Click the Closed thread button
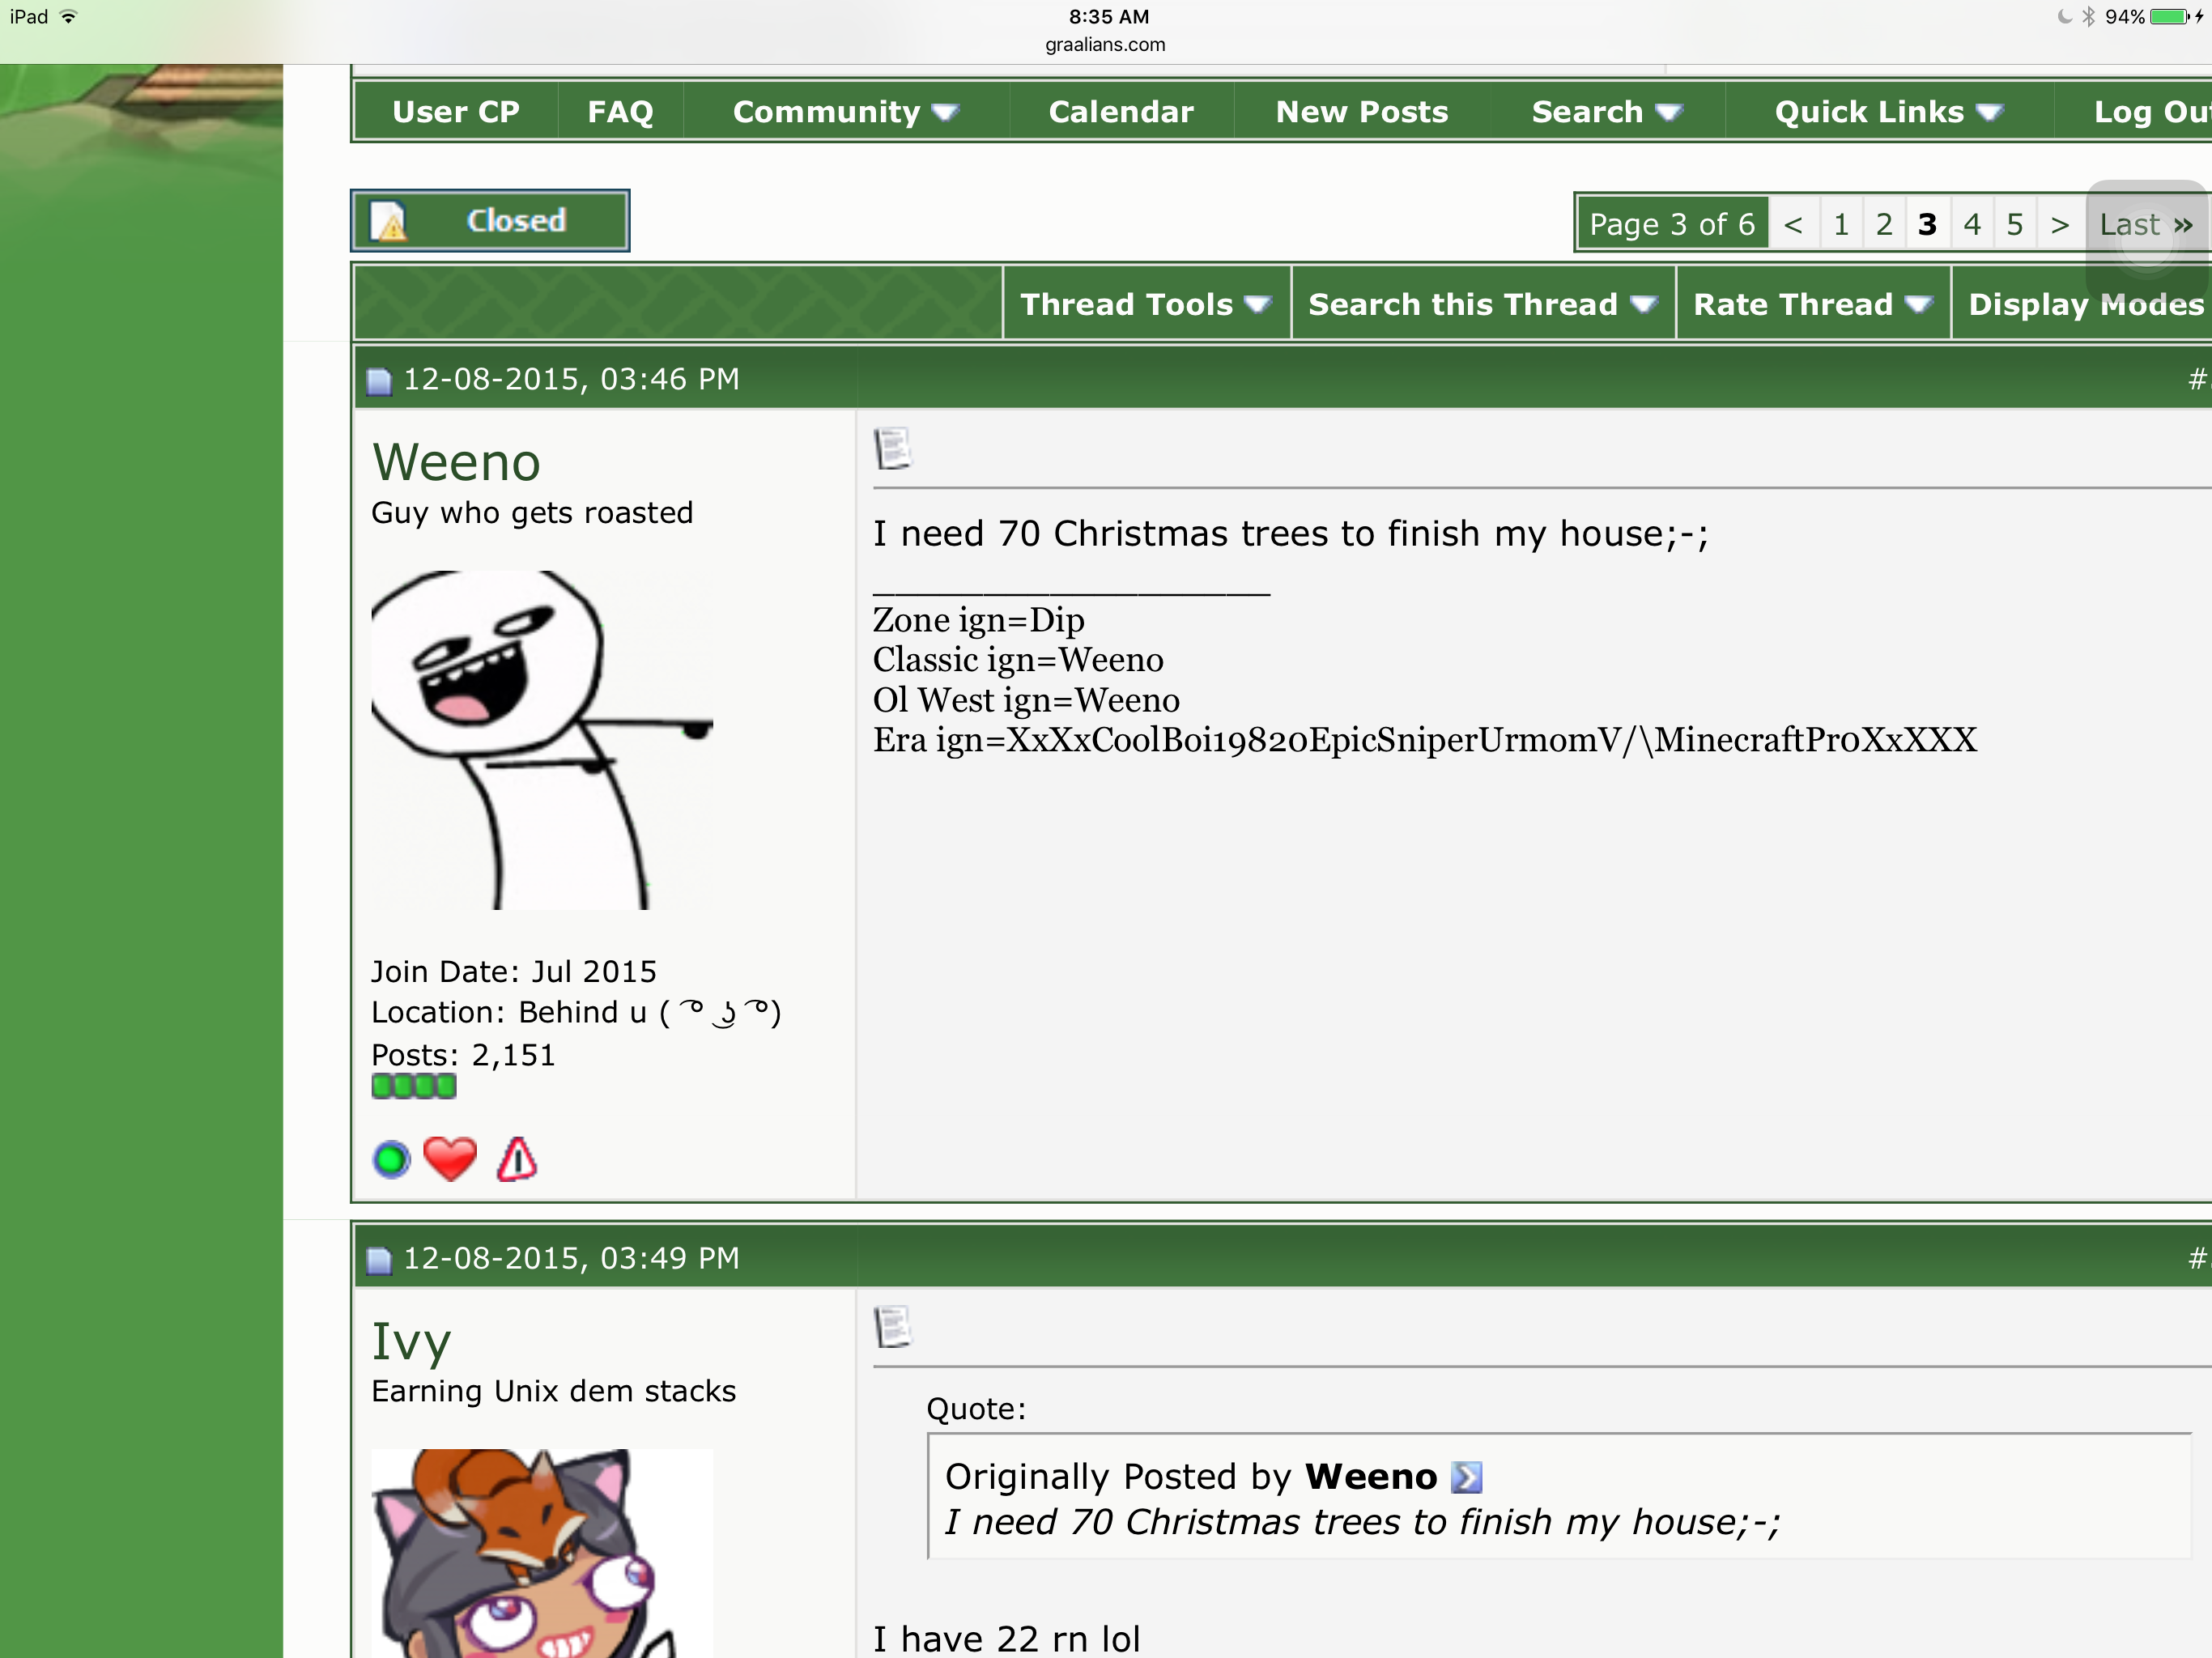 [x=490, y=220]
